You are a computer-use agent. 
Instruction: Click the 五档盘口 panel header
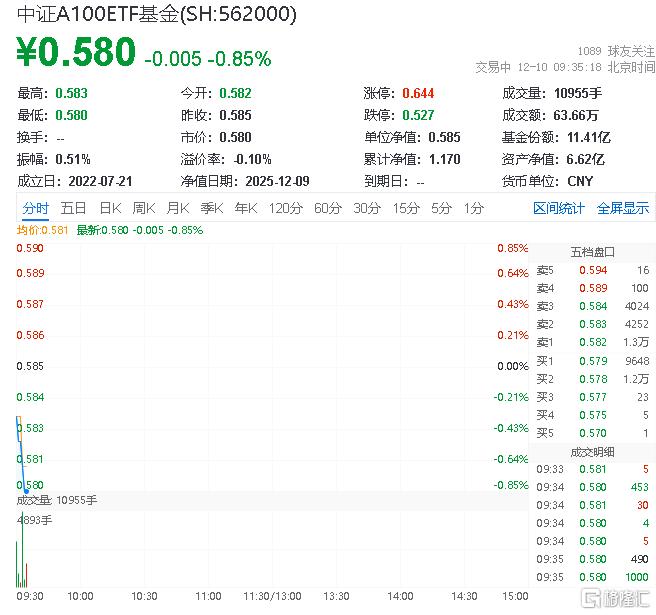(x=592, y=252)
